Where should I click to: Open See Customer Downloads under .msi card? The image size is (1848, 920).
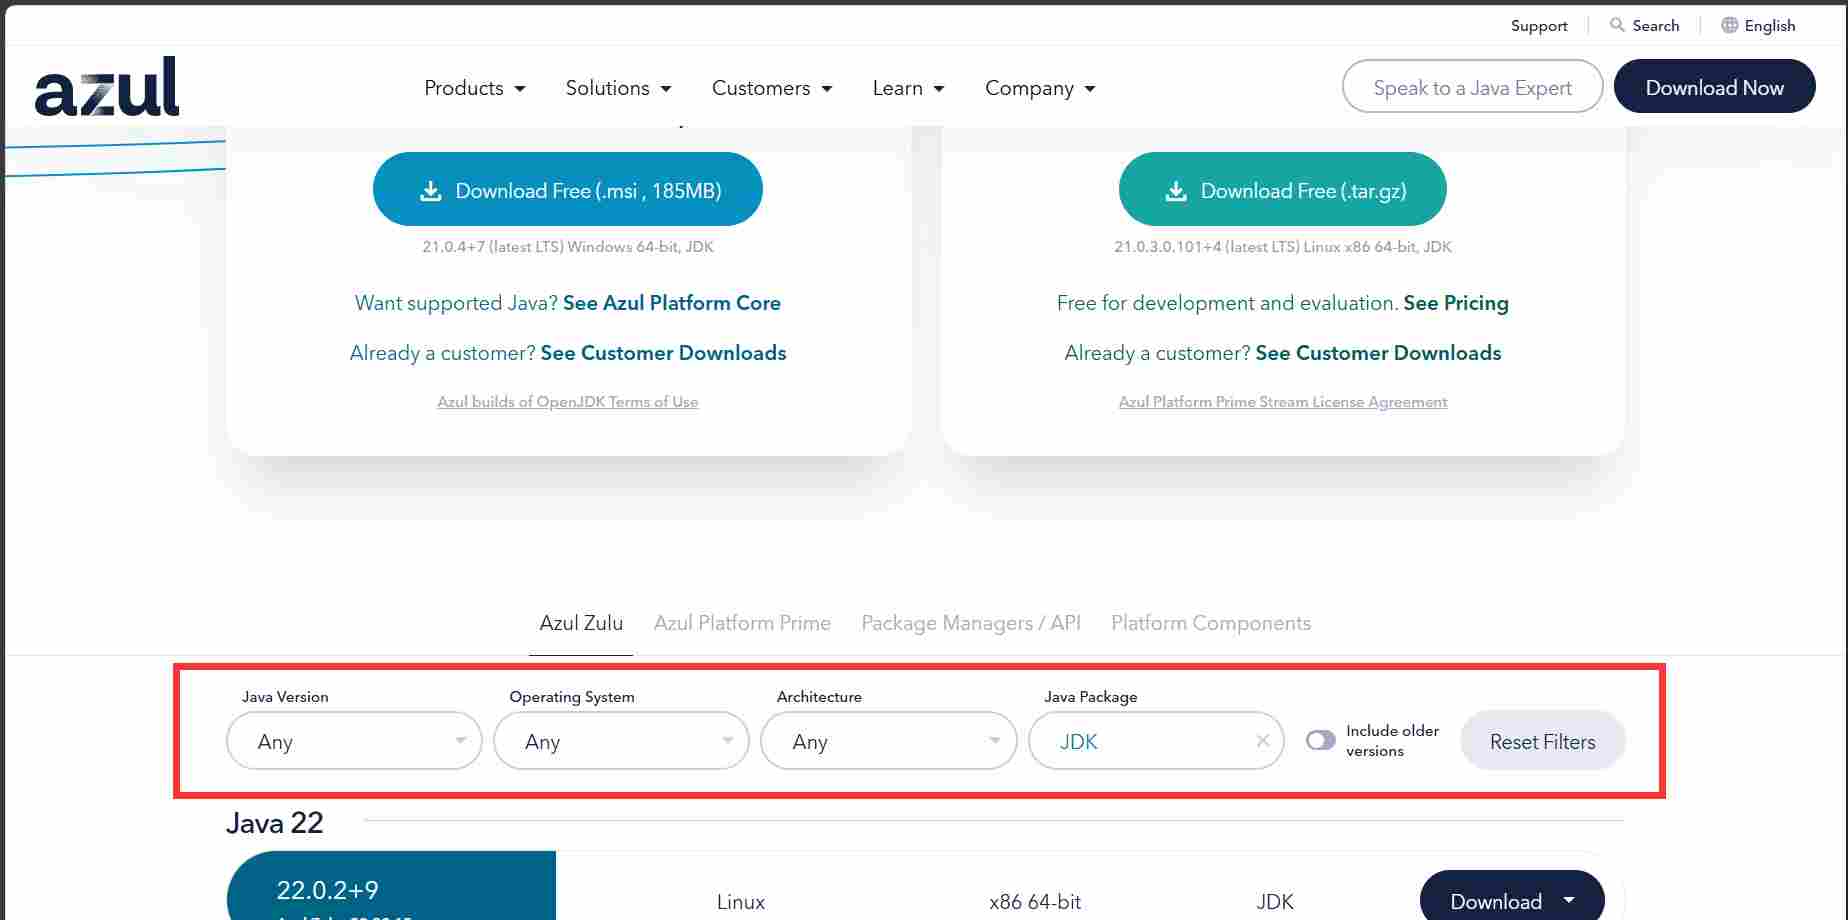(663, 353)
